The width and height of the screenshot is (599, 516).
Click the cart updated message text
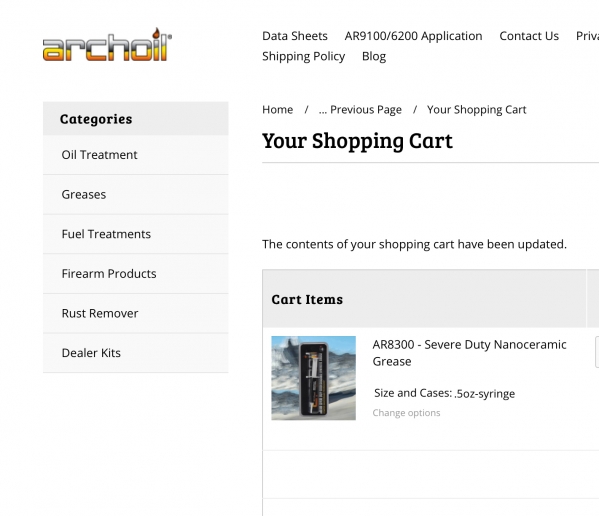coord(414,244)
